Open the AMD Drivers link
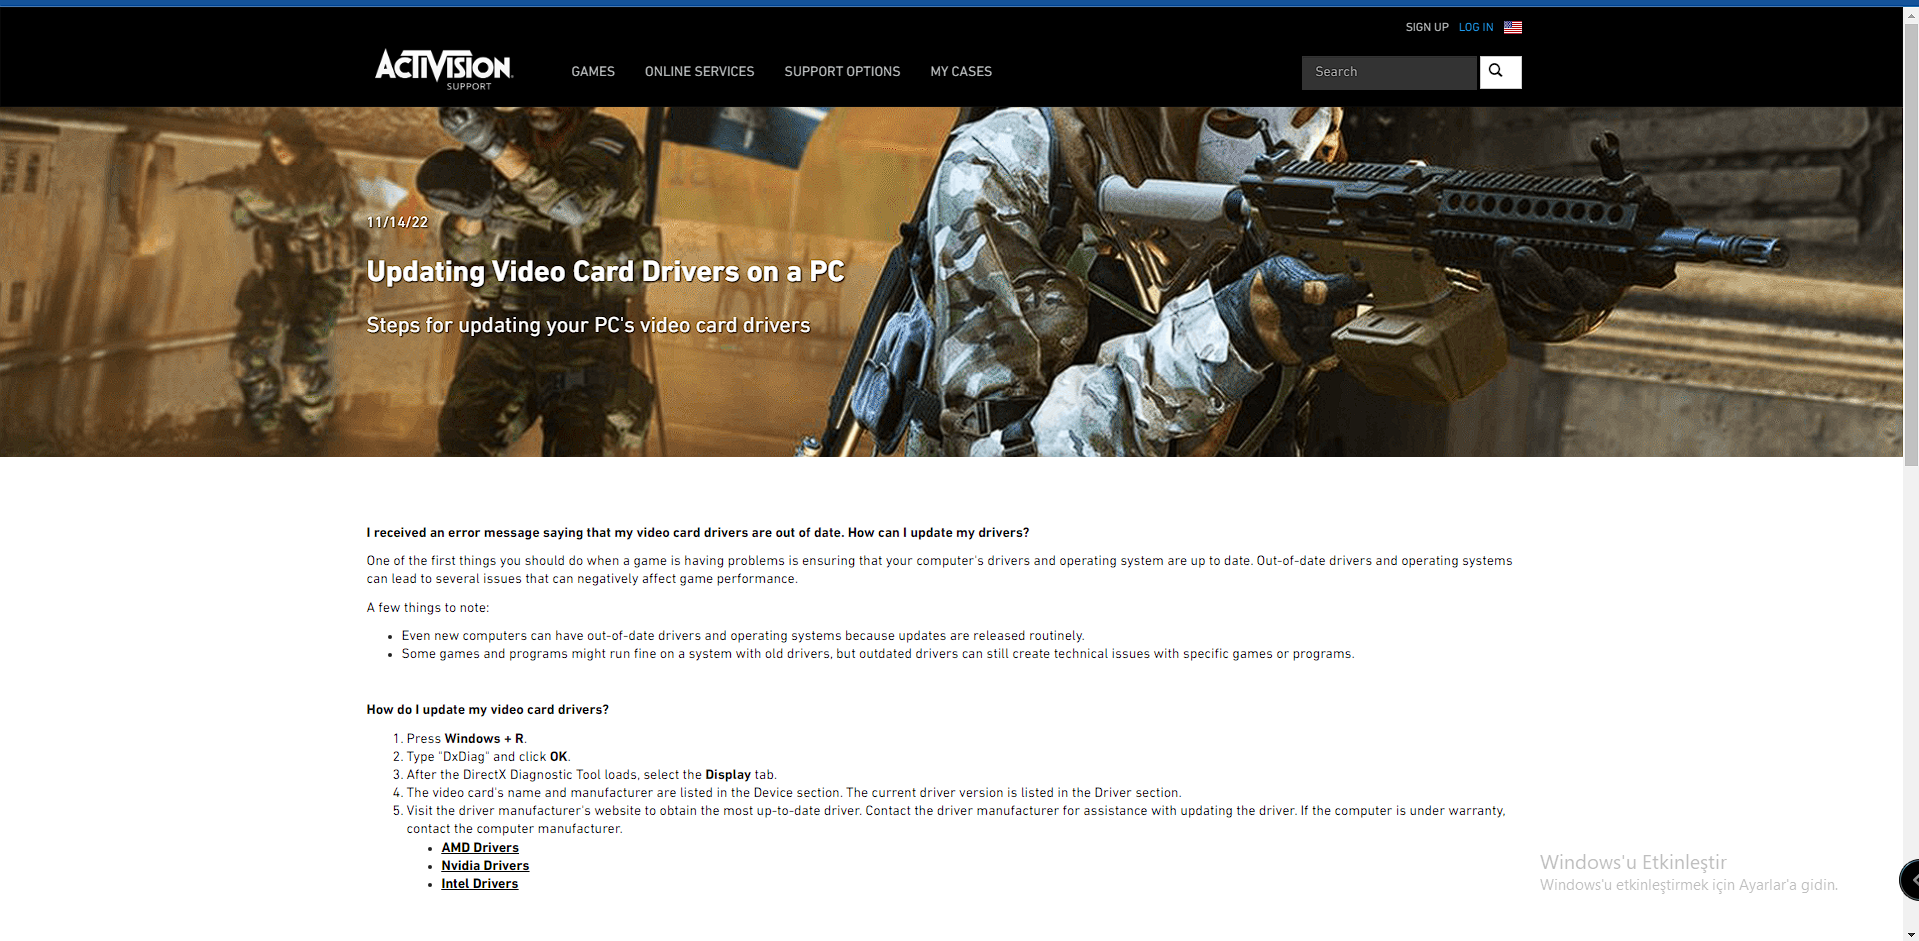The height and width of the screenshot is (941, 1919). click(x=480, y=848)
